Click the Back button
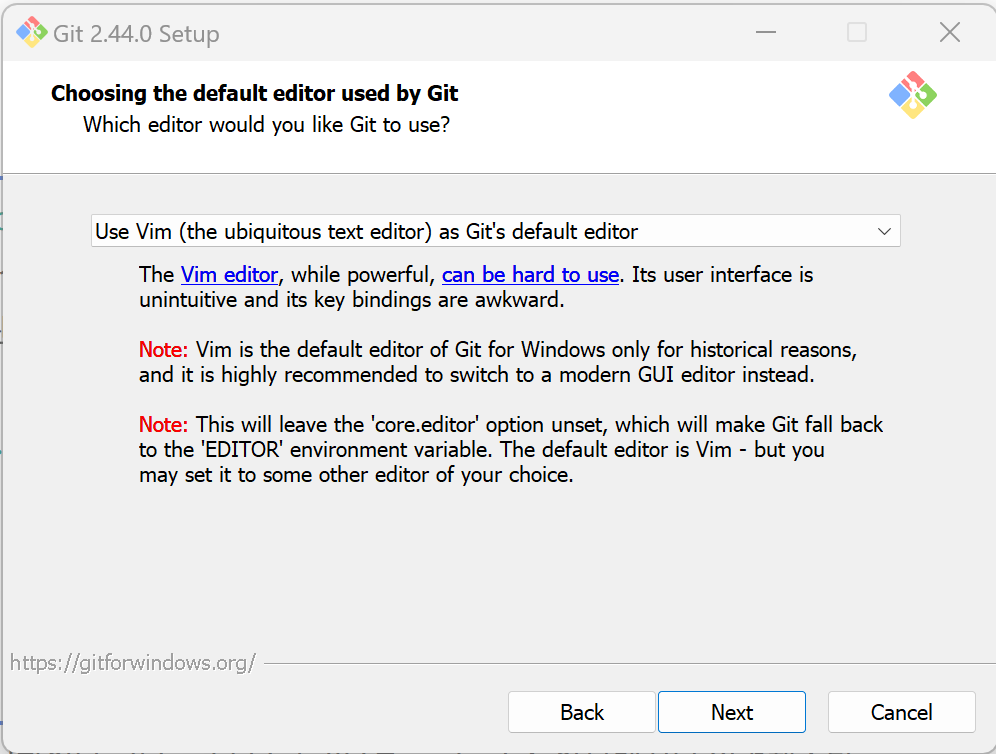Screen dimensions: 996x754 click(582, 712)
